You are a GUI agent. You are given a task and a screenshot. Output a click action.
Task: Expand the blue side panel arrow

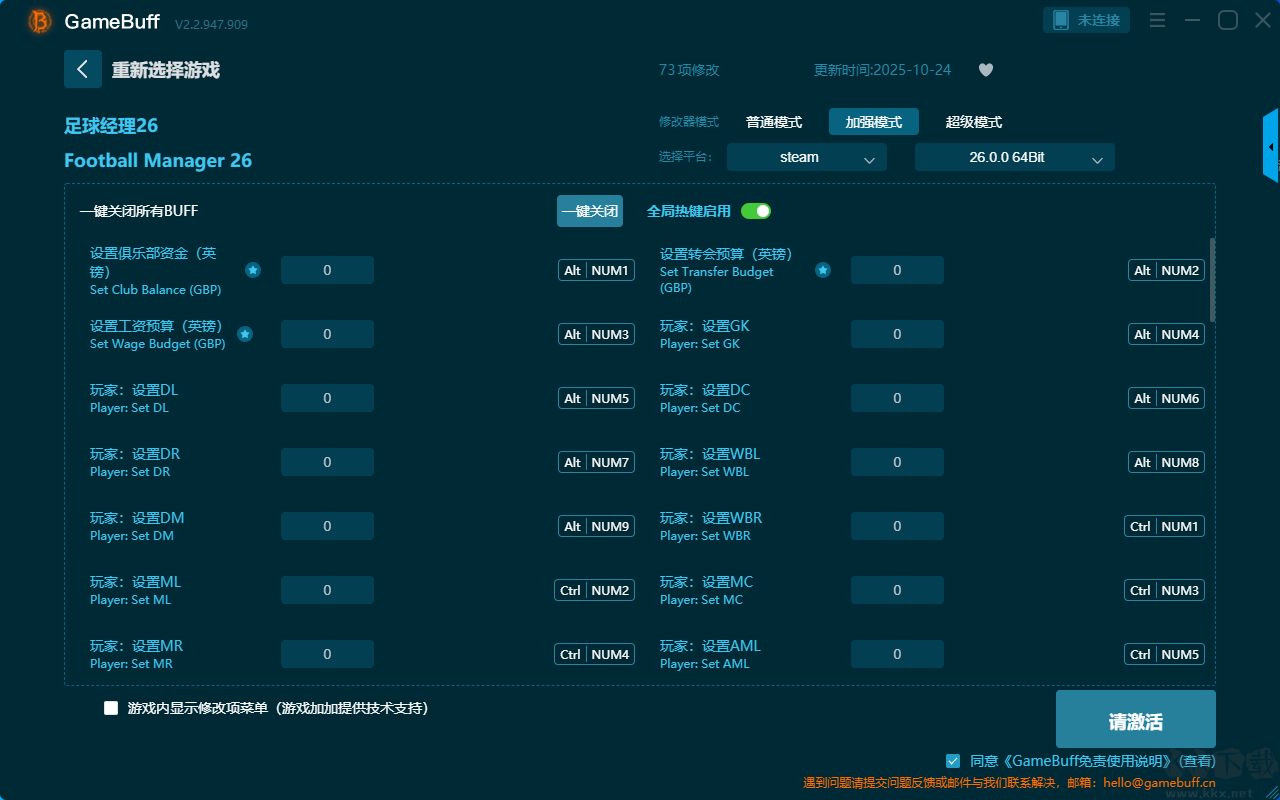point(1271,147)
